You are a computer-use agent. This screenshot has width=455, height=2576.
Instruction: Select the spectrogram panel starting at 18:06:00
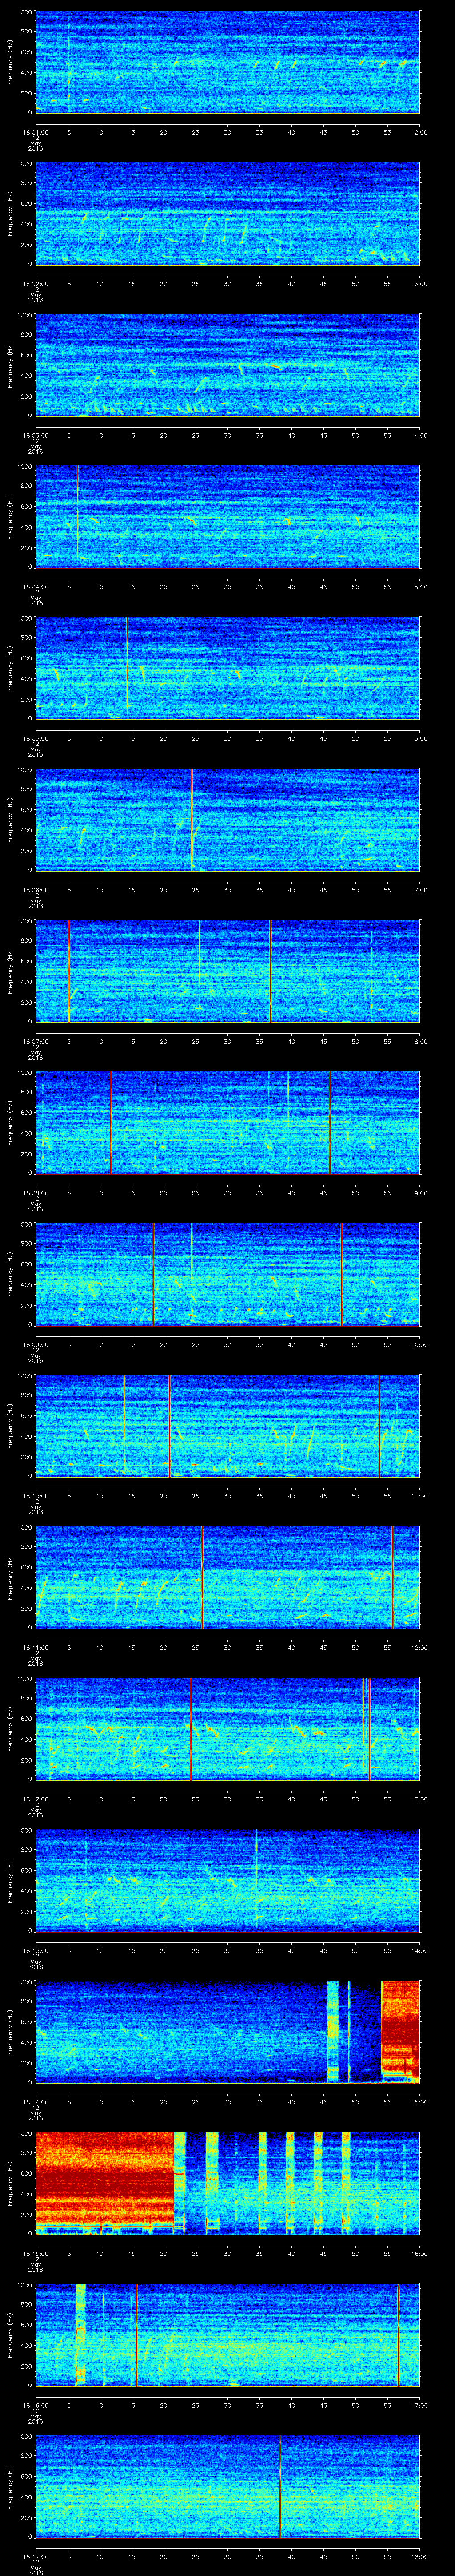[228, 819]
